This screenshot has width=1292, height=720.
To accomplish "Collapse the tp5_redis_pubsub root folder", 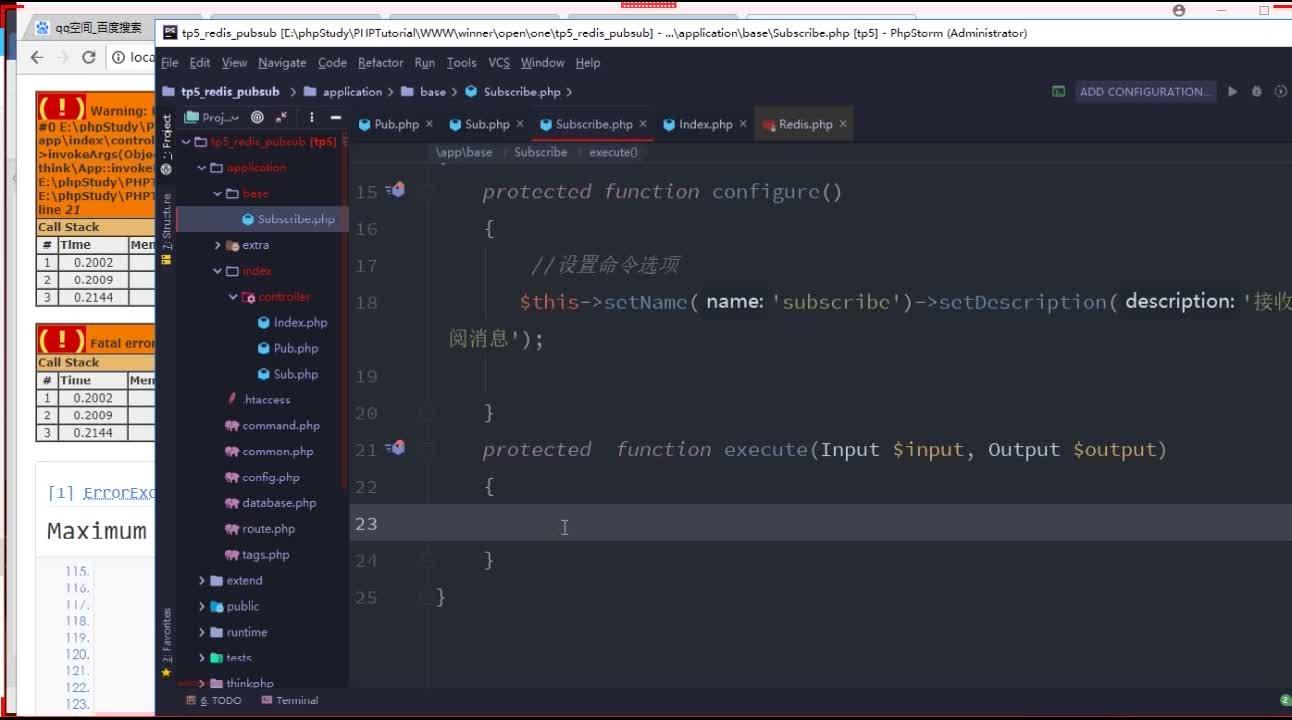I will coord(186,142).
